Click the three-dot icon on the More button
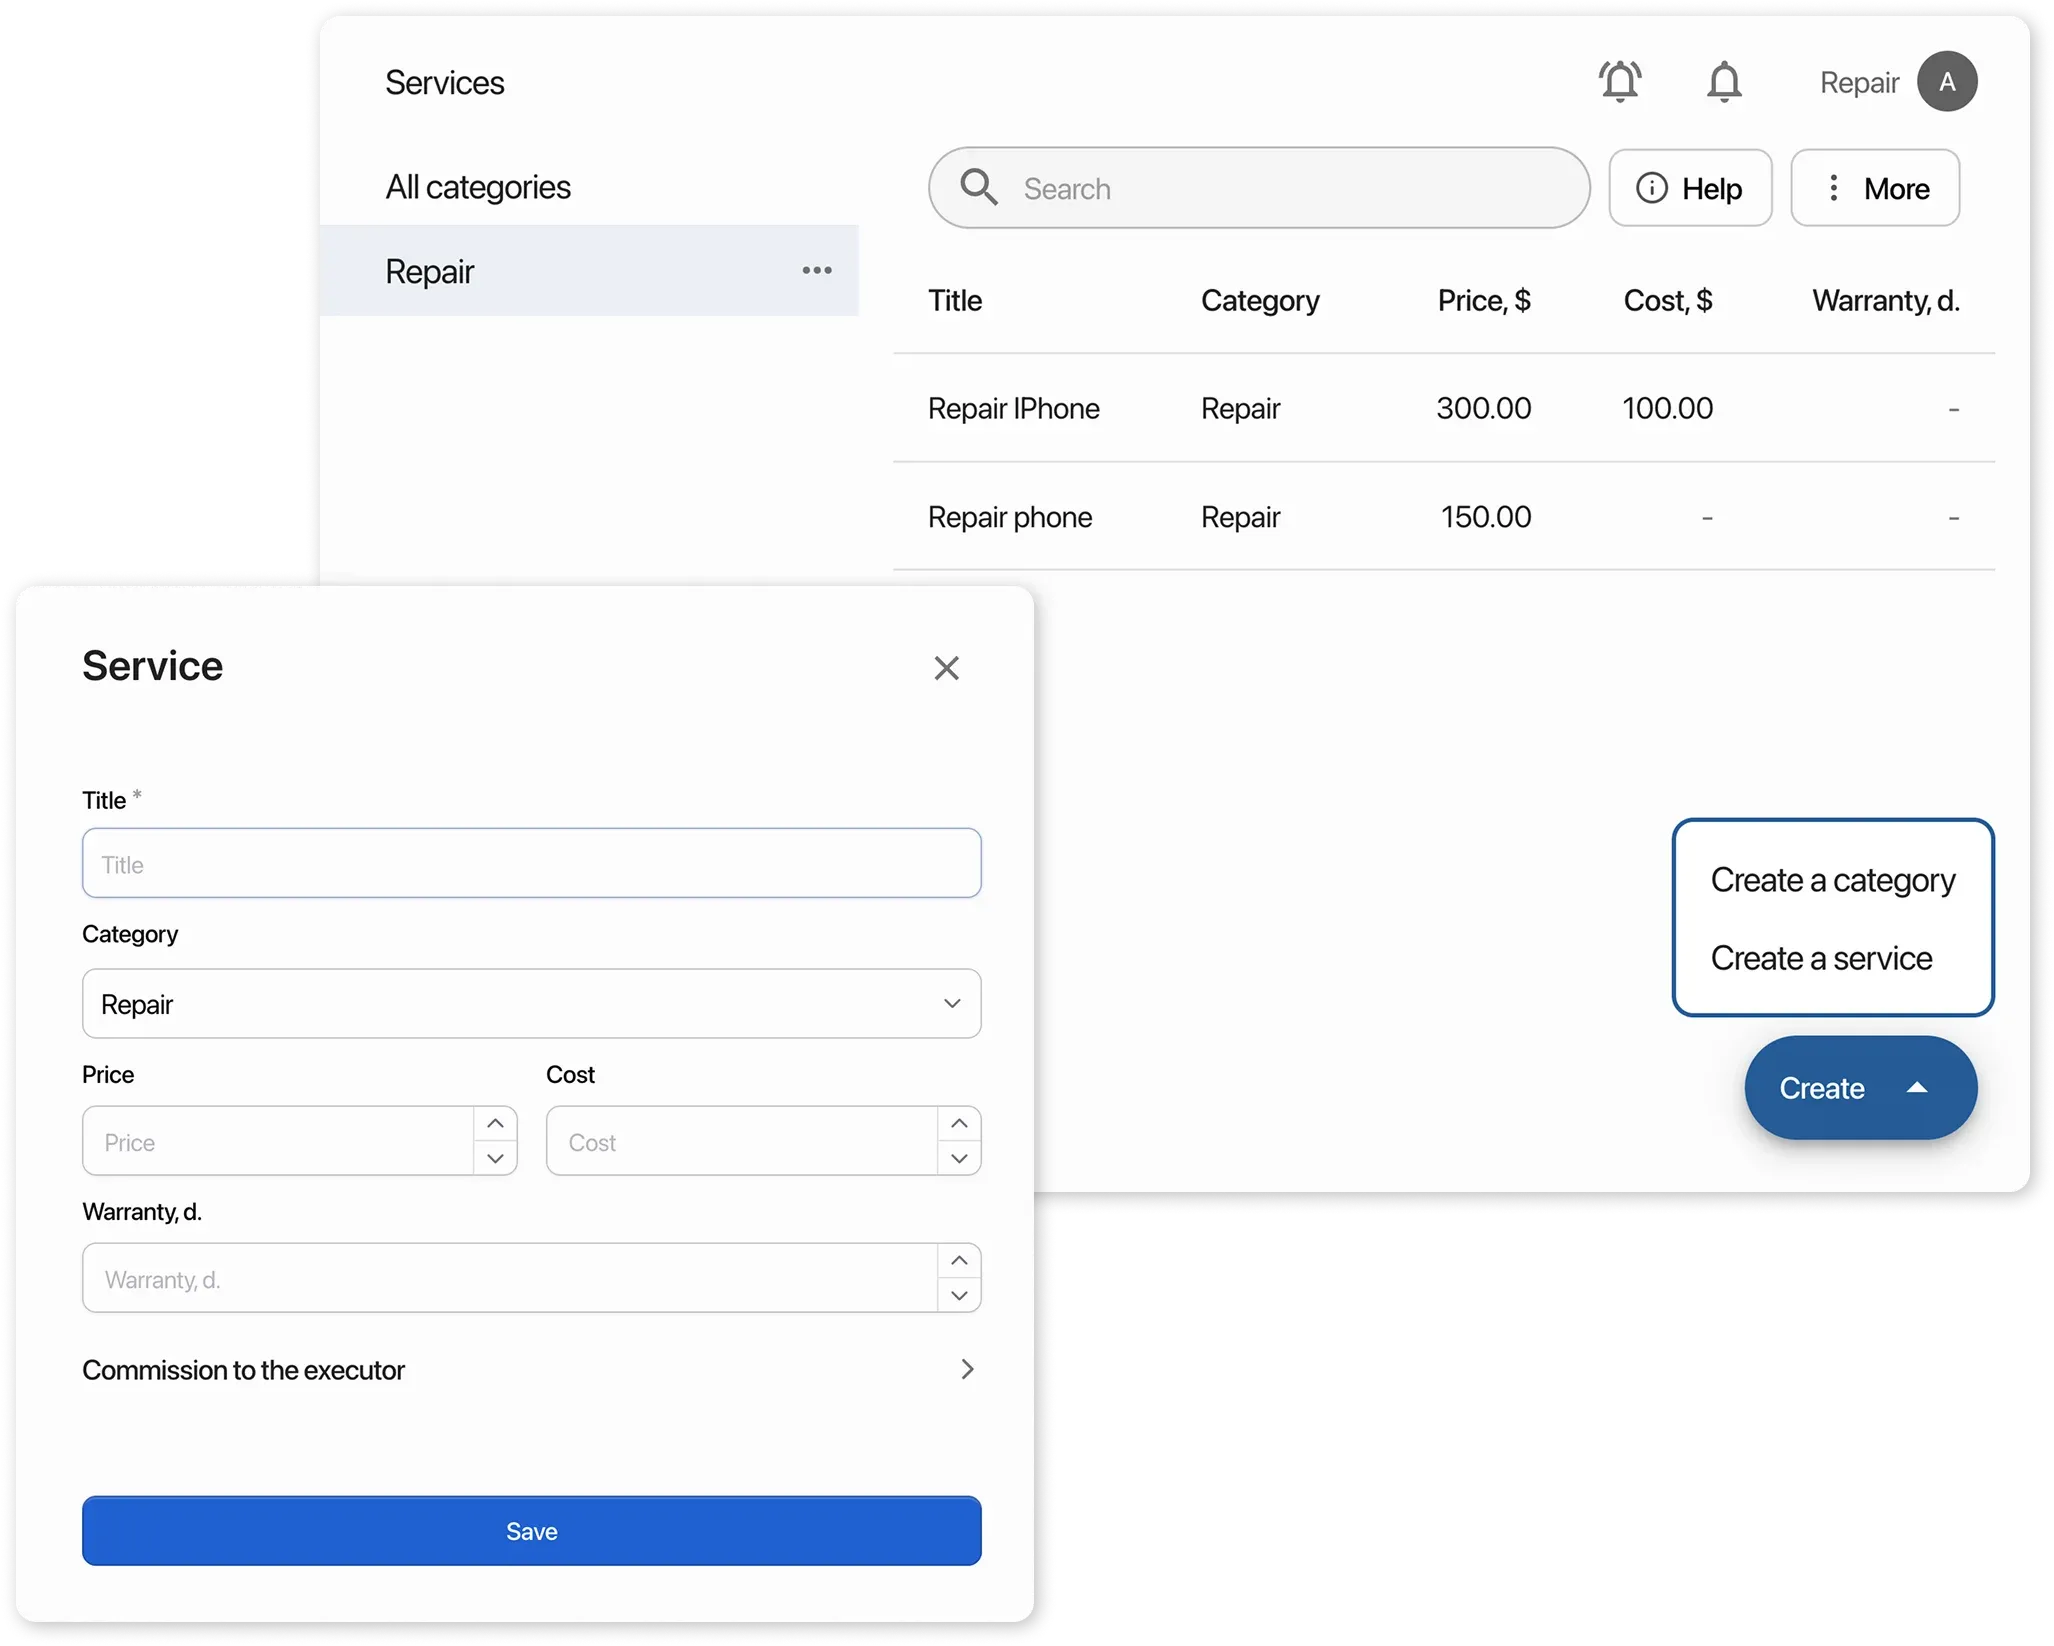 1833,188
